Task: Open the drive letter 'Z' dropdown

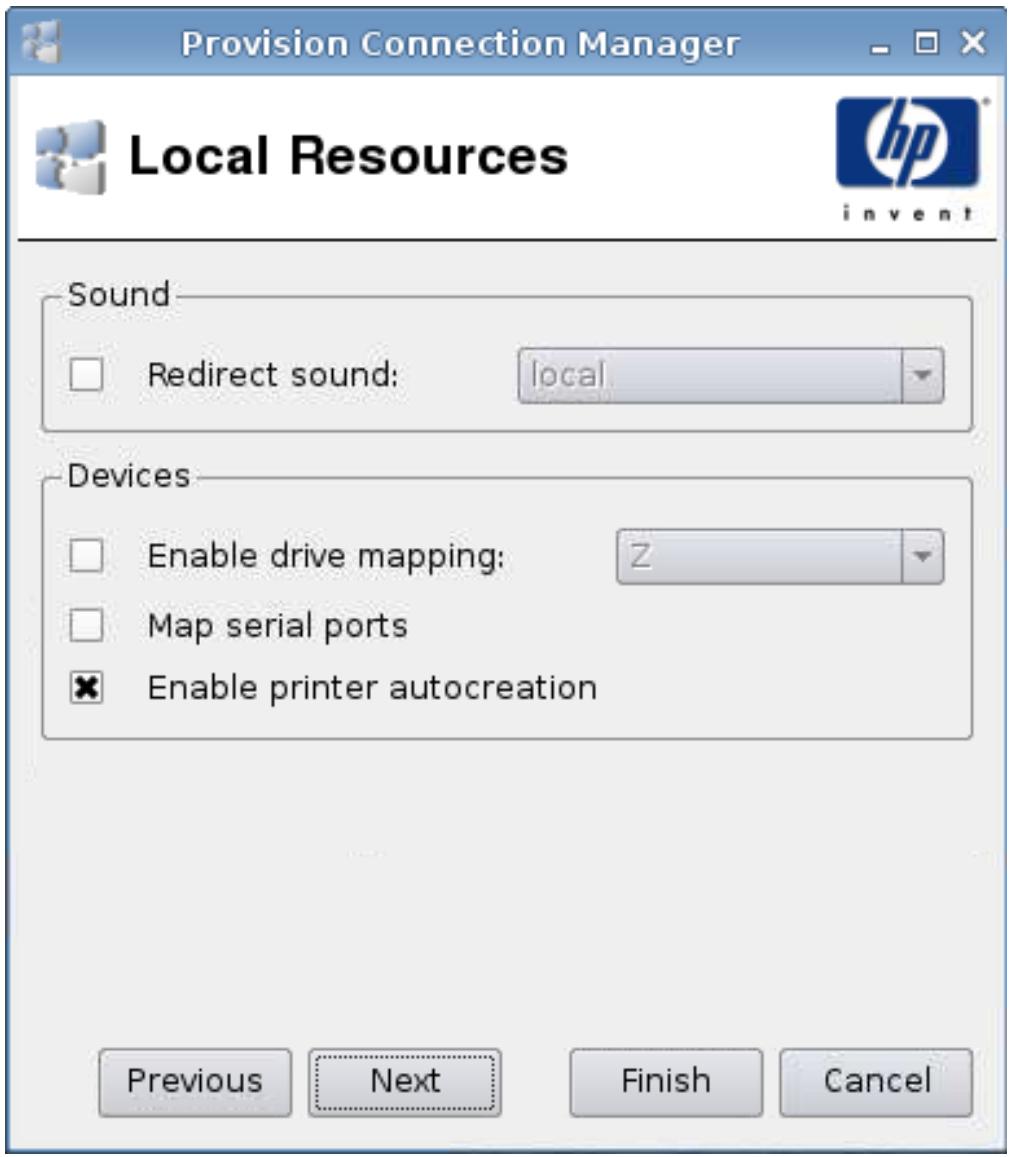Action: [x=780, y=556]
